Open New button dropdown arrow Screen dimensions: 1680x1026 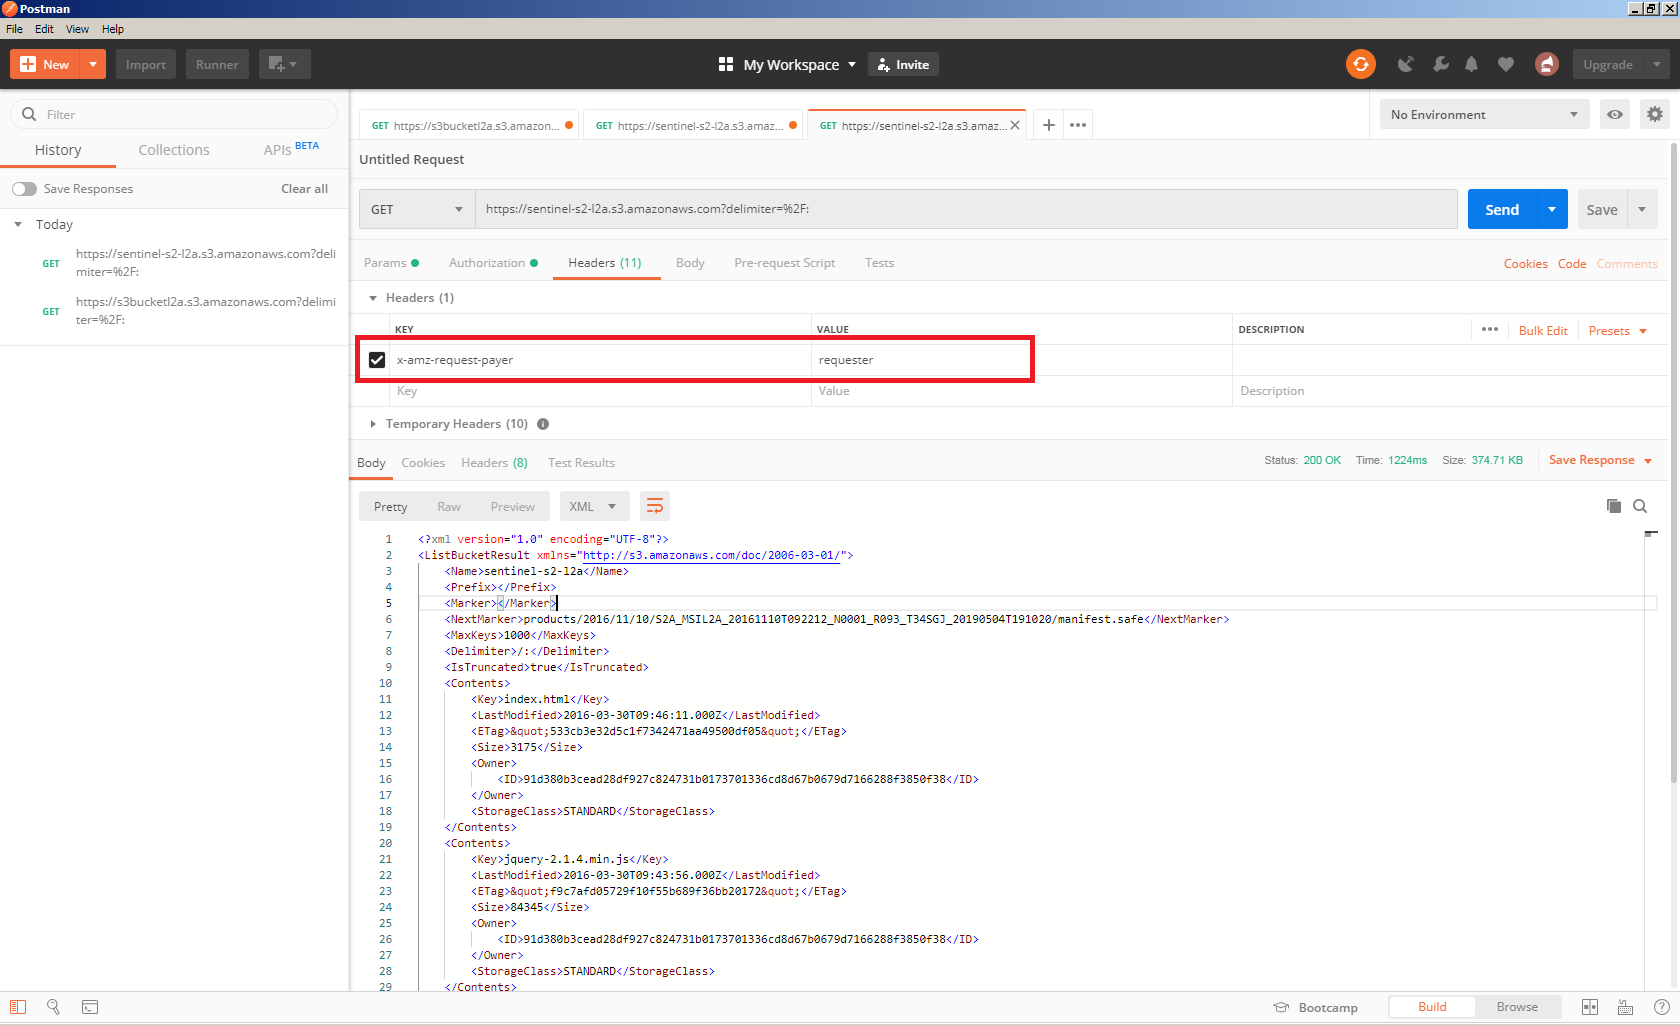[92, 64]
